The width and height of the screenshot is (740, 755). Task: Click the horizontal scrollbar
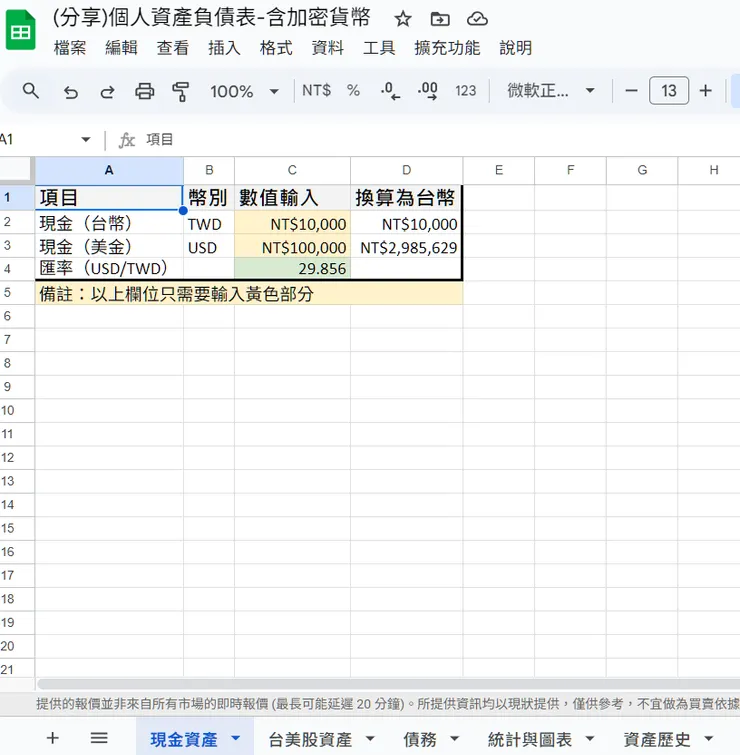pyautogui.click(x=388, y=684)
